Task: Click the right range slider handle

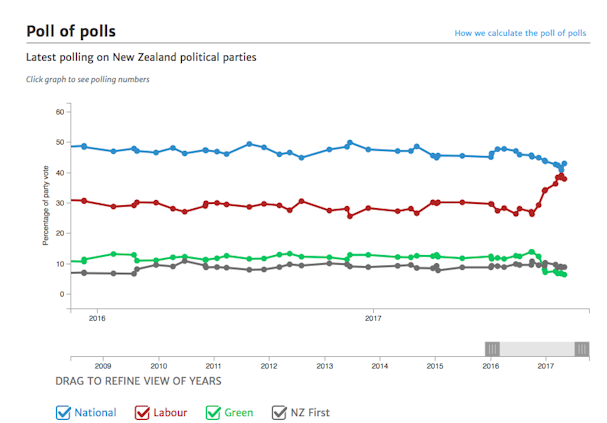Action: [581, 348]
